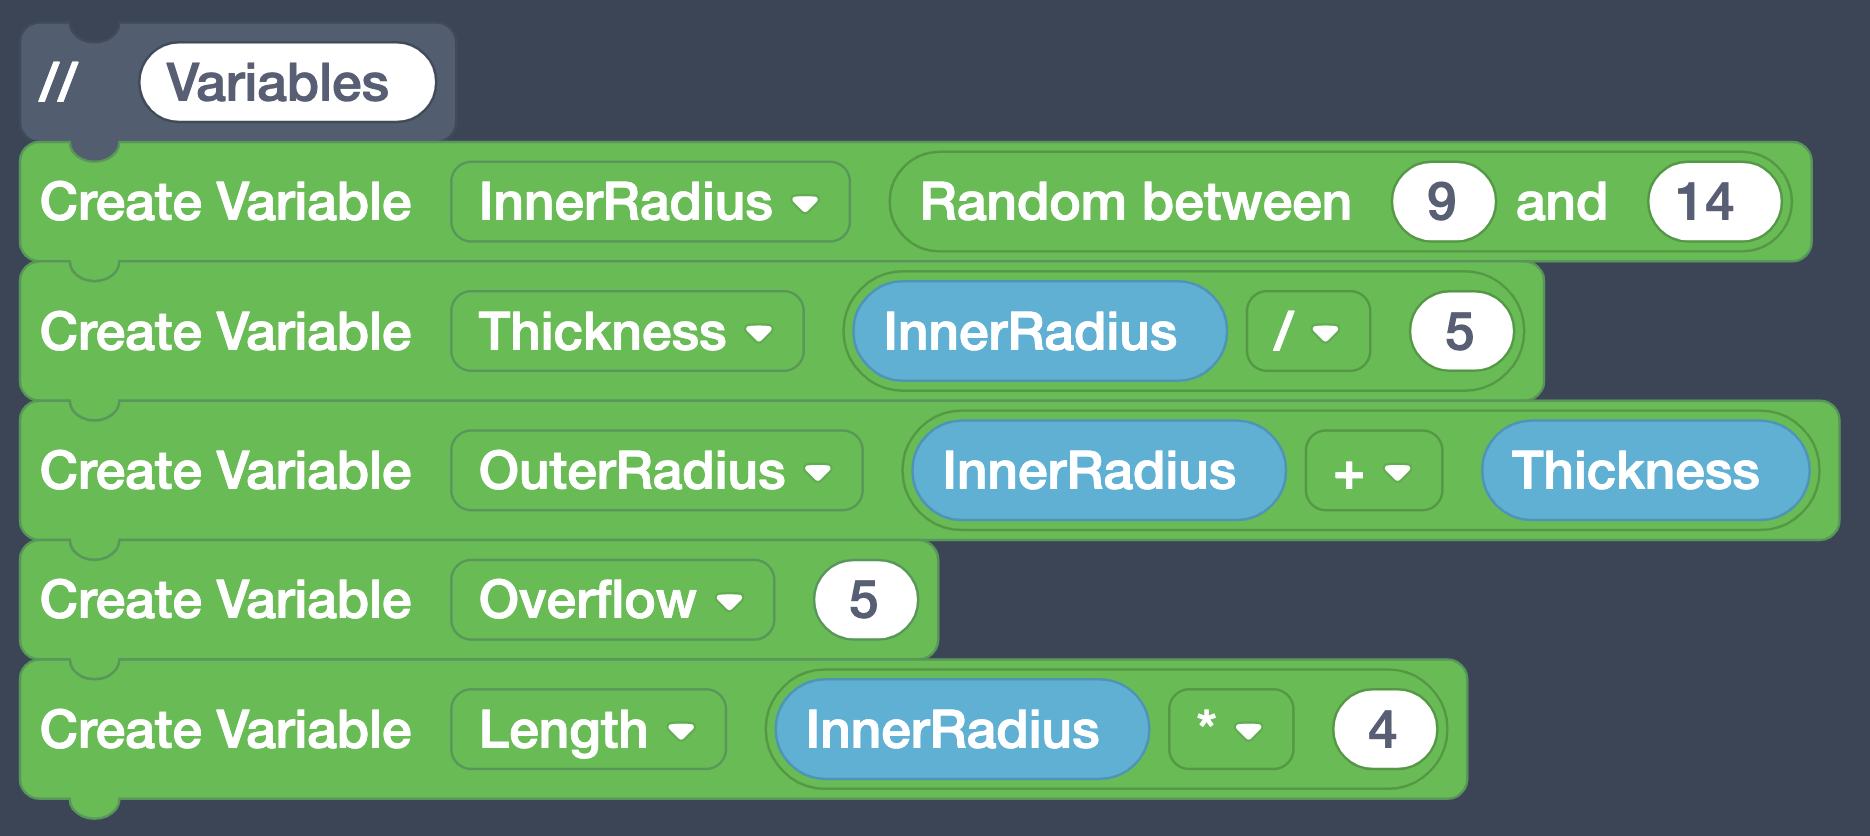Edit the divisor value 5 in Thickness block
This screenshot has height=836, width=1870.
coord(1459,332)
